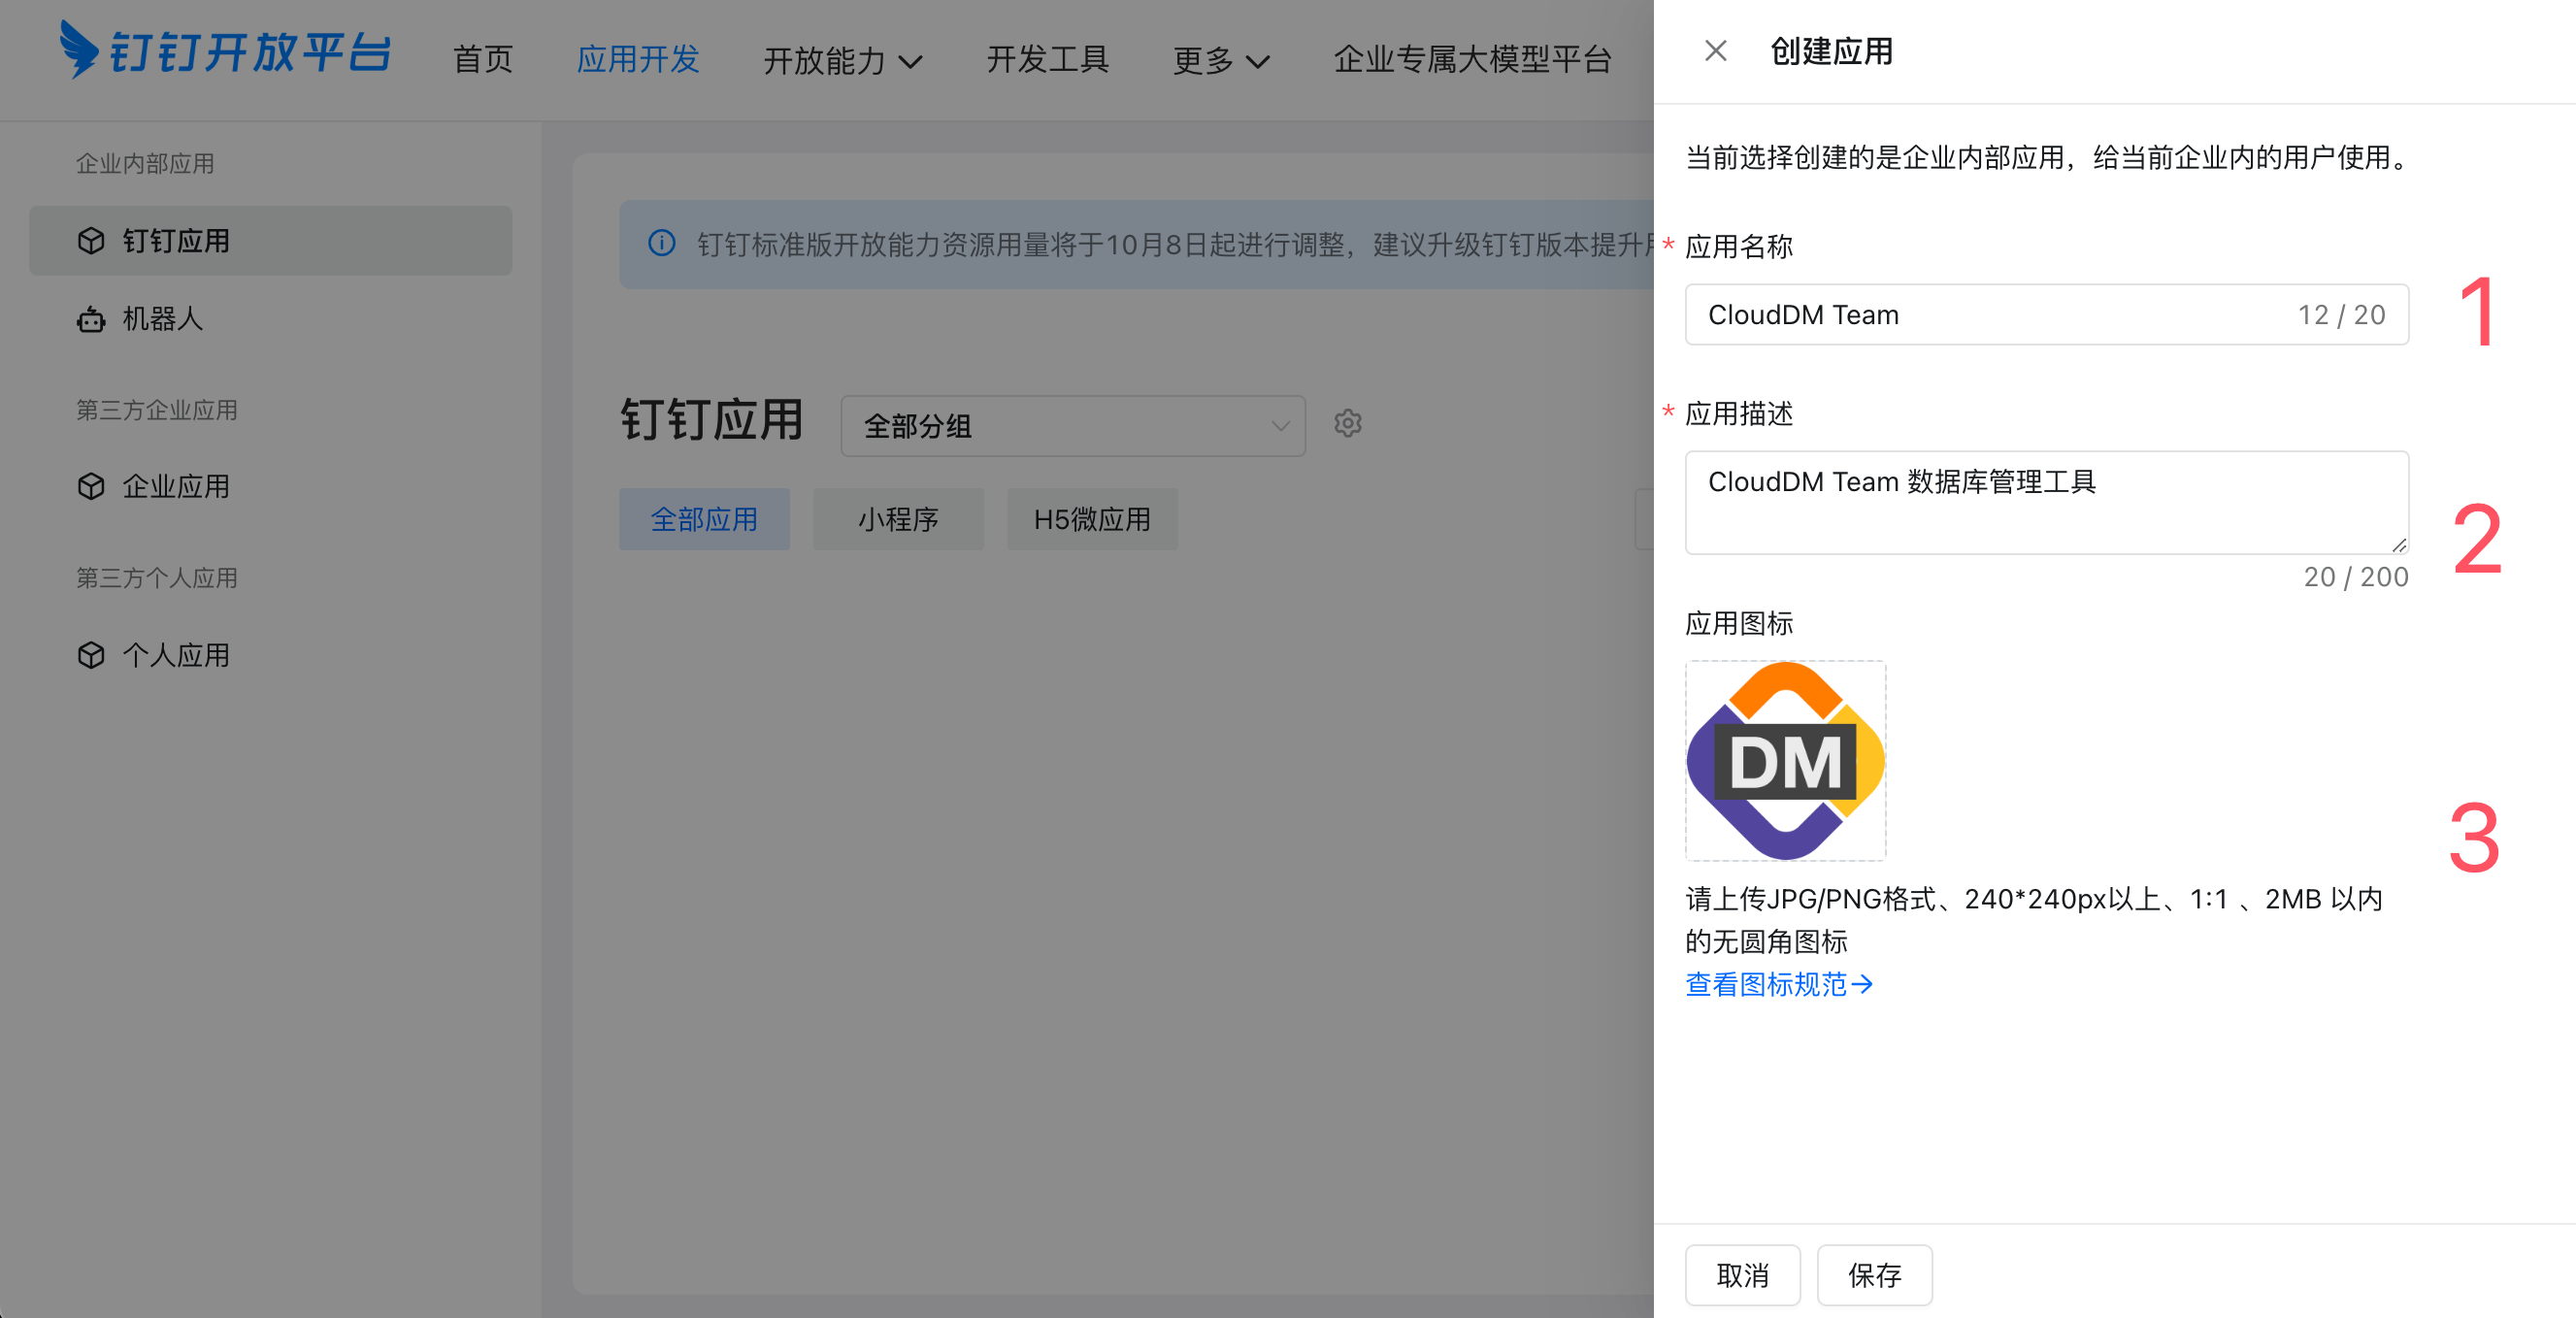Open the 查看图标规范 link
This screenshot has height=1318, width=2576.
coord(1778,985)
